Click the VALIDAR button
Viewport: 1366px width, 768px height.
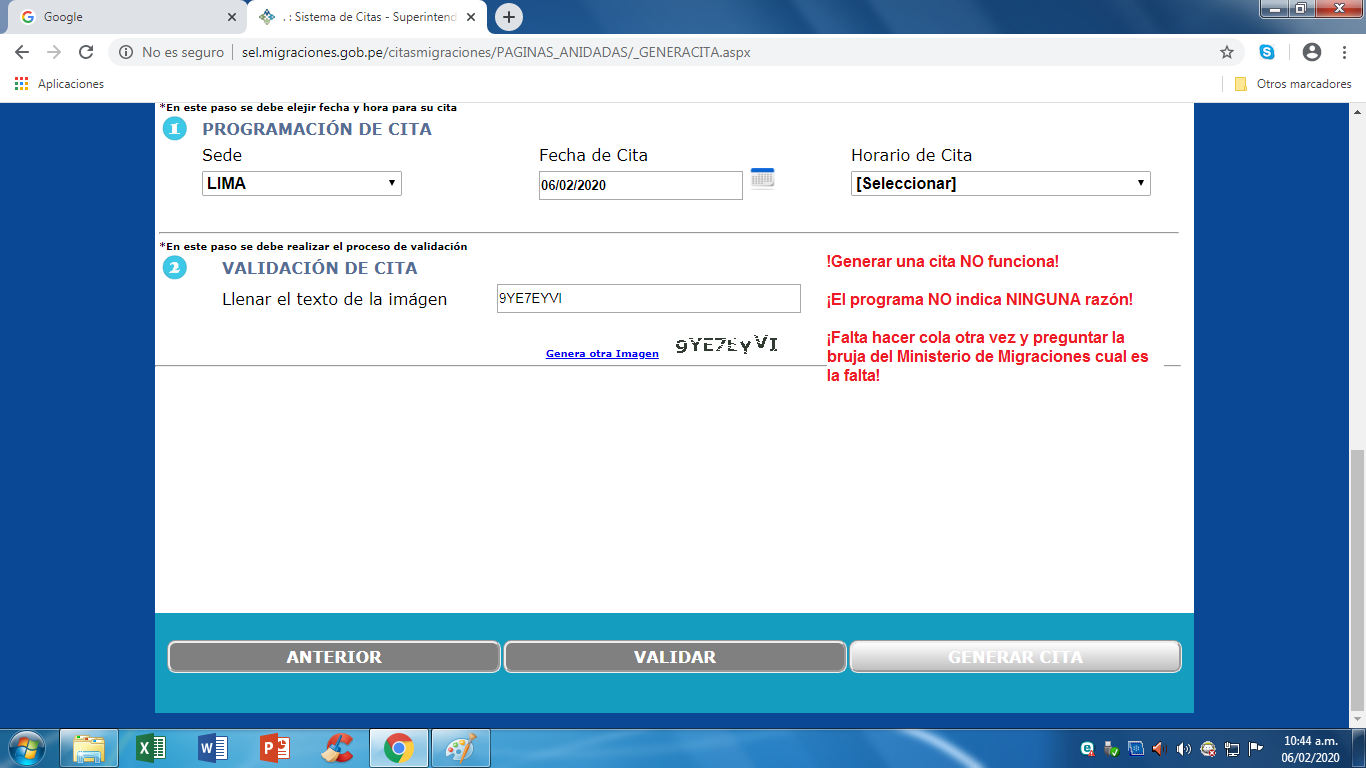[675, 657]
